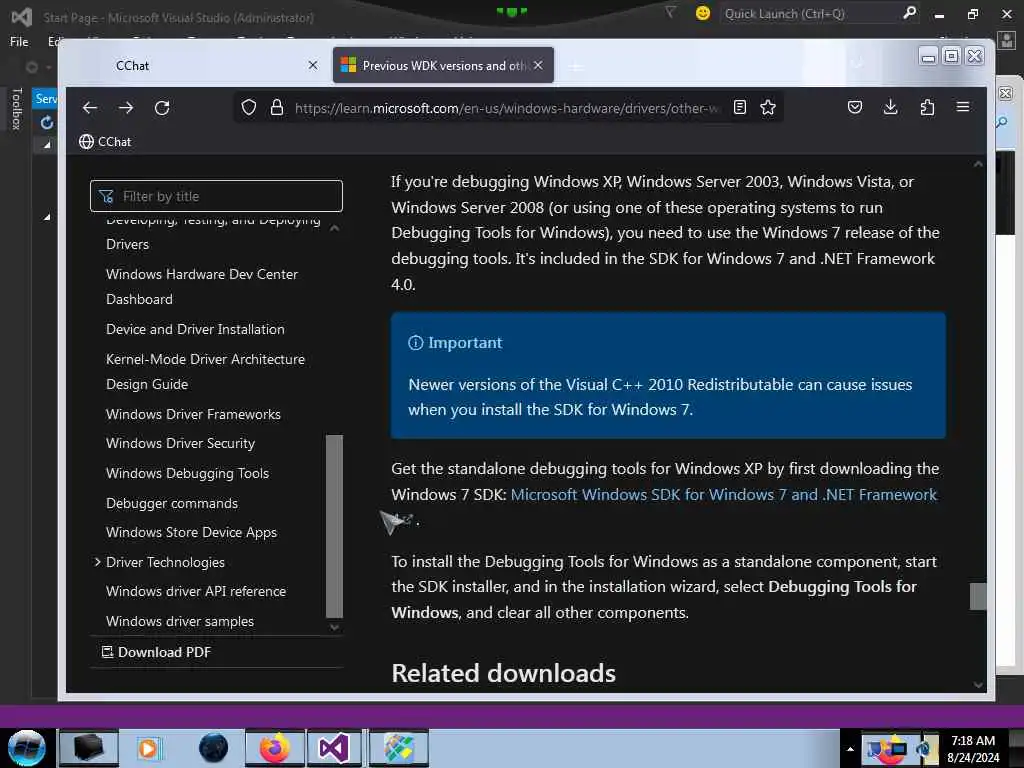Screen dimensions: 1024x768
Task: Click the Filter by title input field
Action: (216, 196)
